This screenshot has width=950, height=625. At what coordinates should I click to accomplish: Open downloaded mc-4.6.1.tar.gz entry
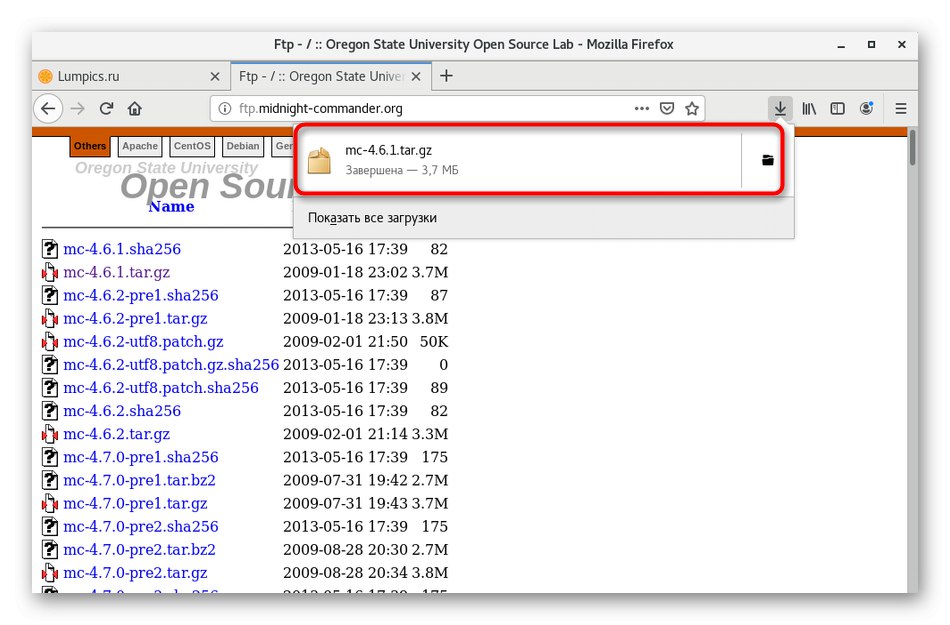518,160
